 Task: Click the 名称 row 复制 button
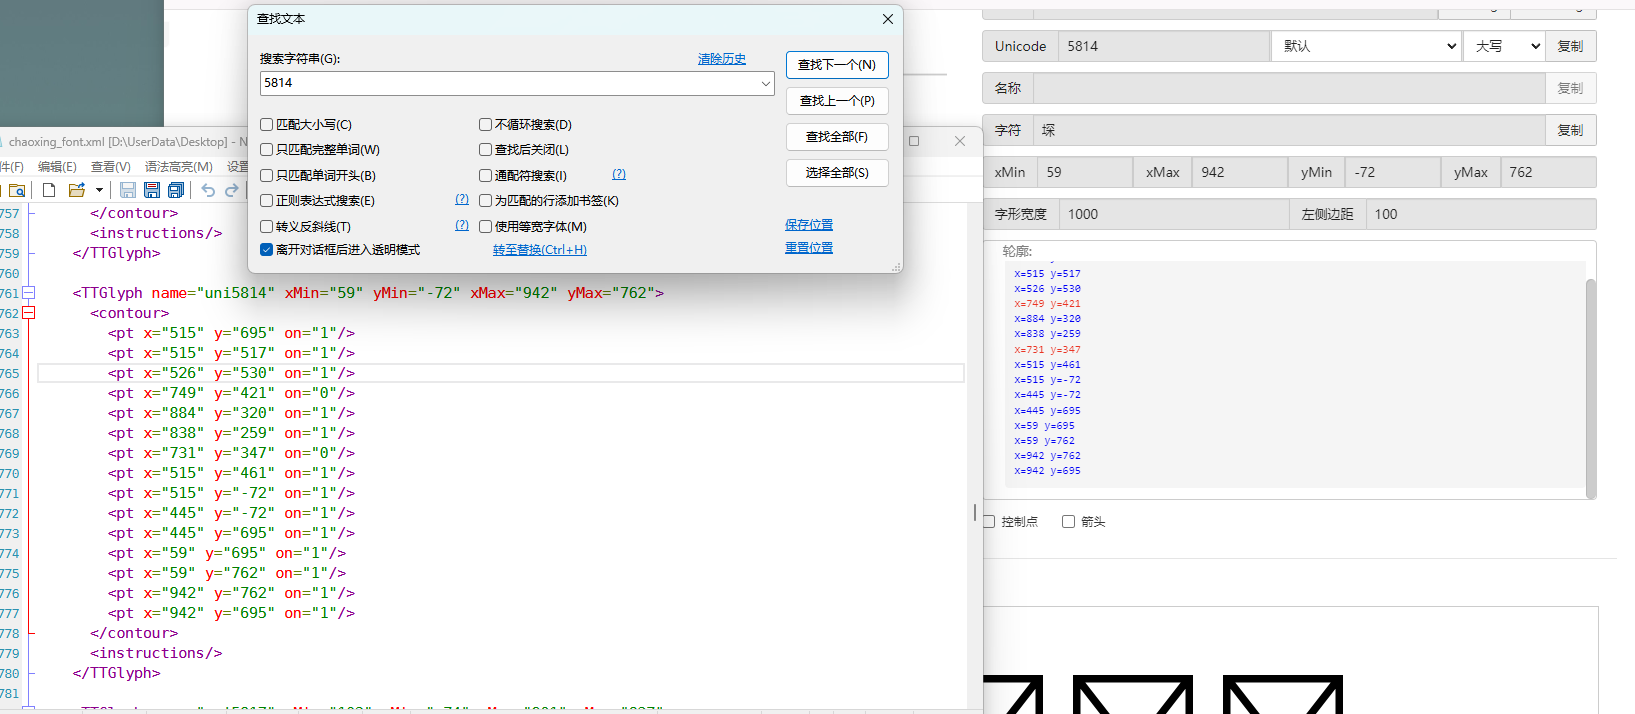(1570, 88)
